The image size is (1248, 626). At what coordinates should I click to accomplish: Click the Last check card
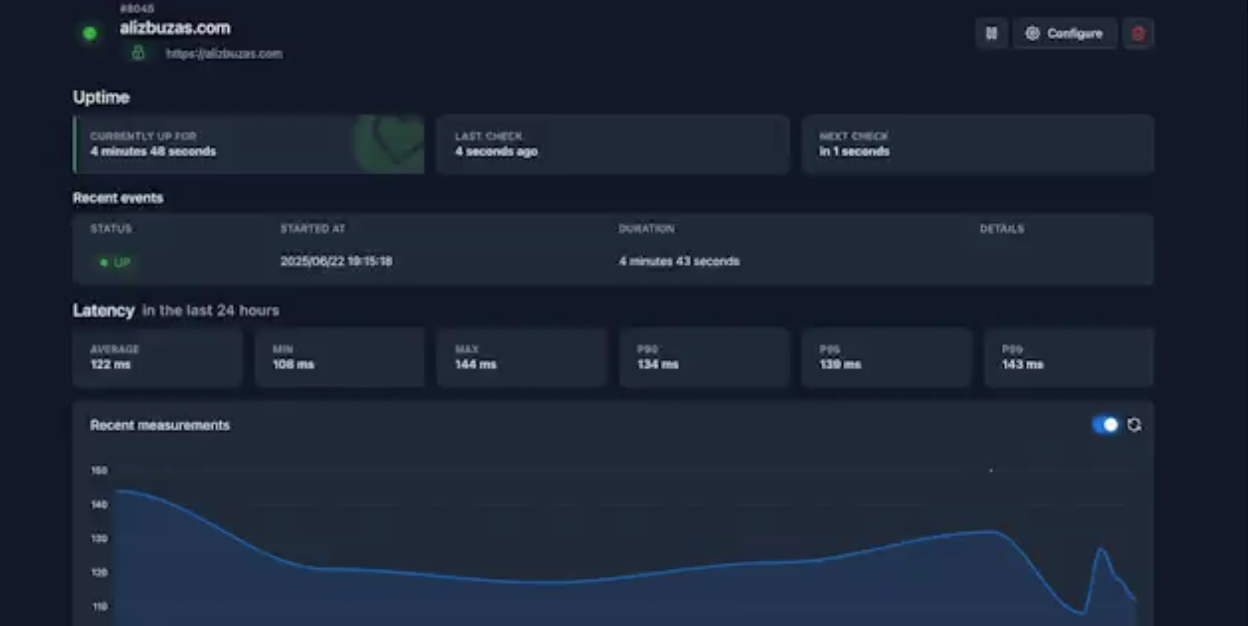click(613, 144)
